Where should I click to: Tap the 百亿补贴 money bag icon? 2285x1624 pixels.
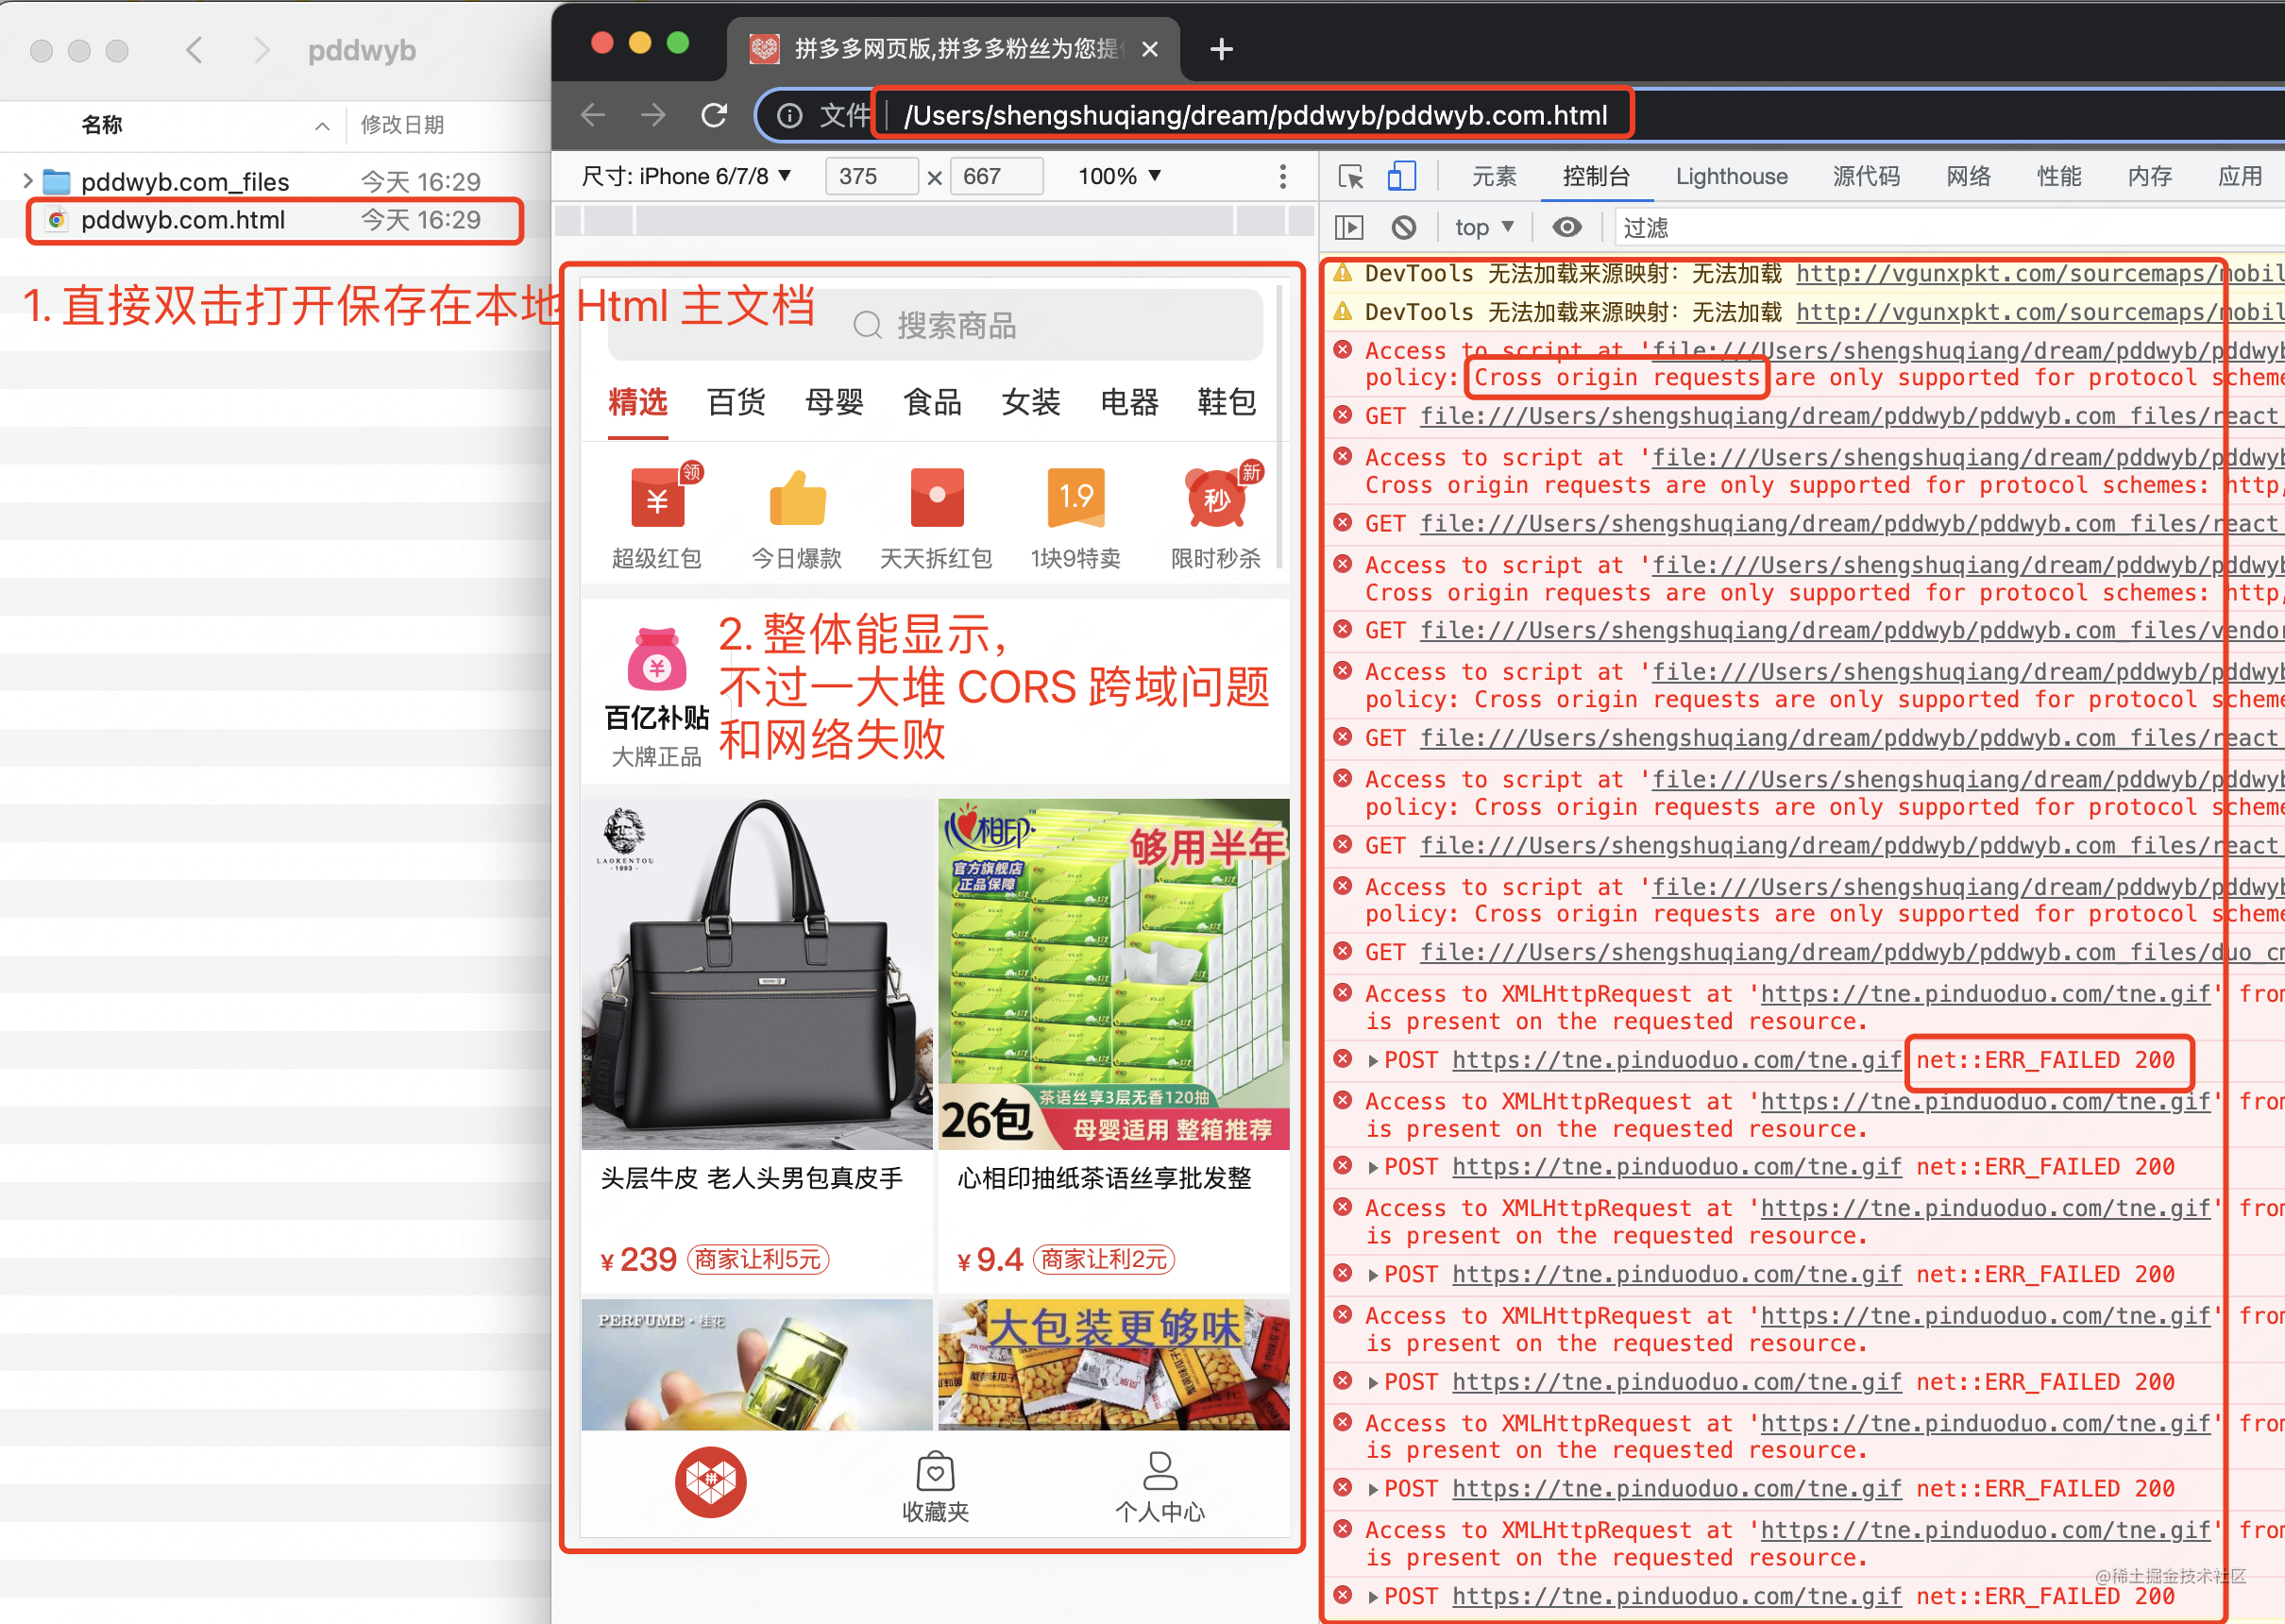tap(657, 660)
